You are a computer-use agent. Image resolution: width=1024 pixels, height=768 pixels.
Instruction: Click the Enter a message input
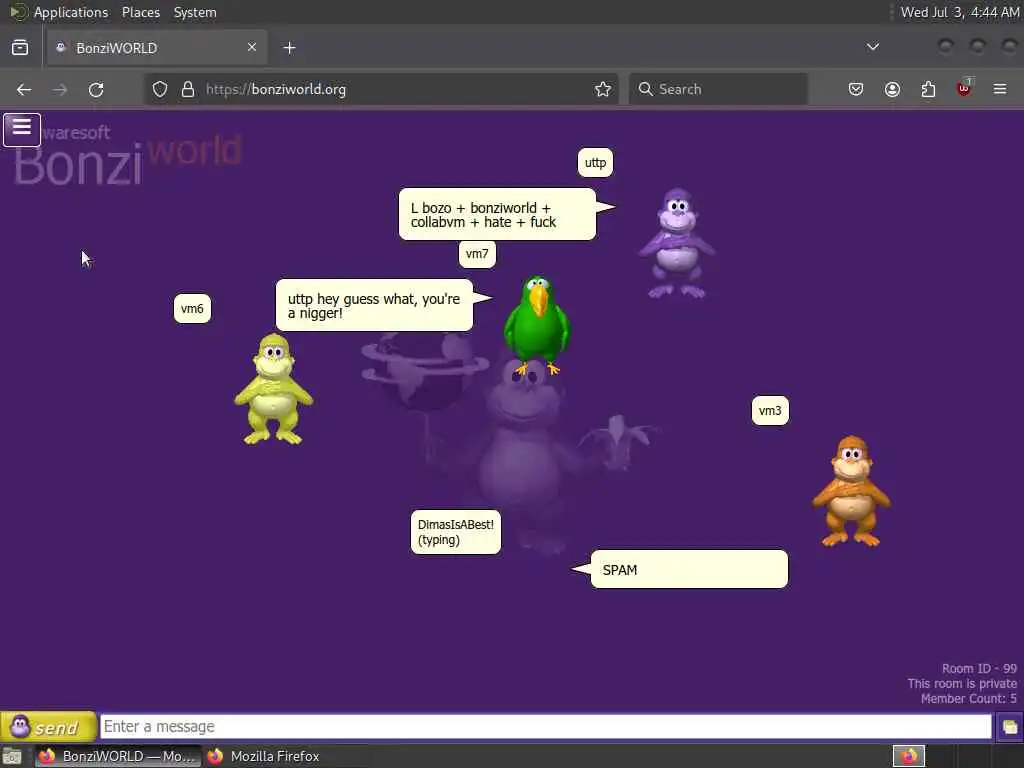546,726
